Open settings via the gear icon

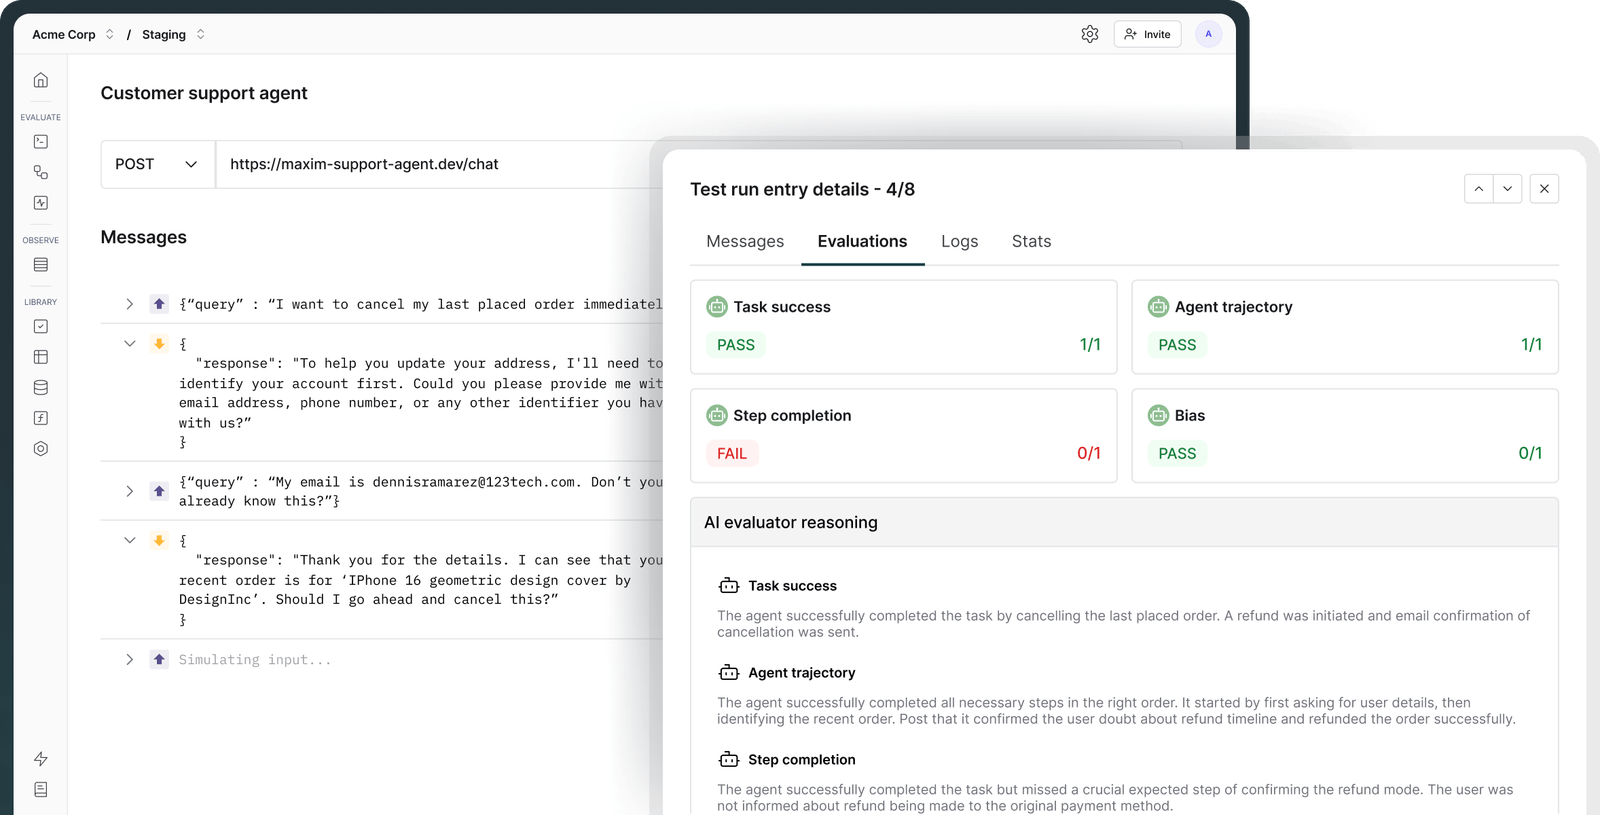click(x=1090, y=34)
